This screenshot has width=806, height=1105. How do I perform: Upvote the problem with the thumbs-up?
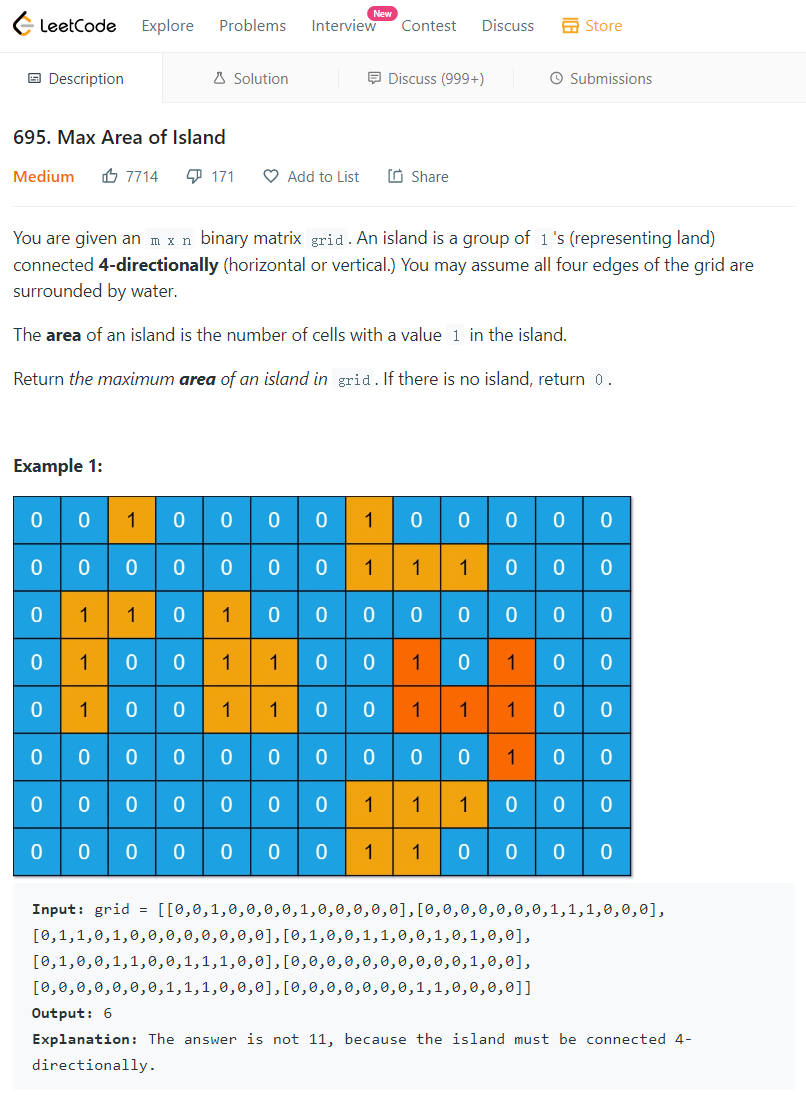pyautogui.click(x=110, y=176)
